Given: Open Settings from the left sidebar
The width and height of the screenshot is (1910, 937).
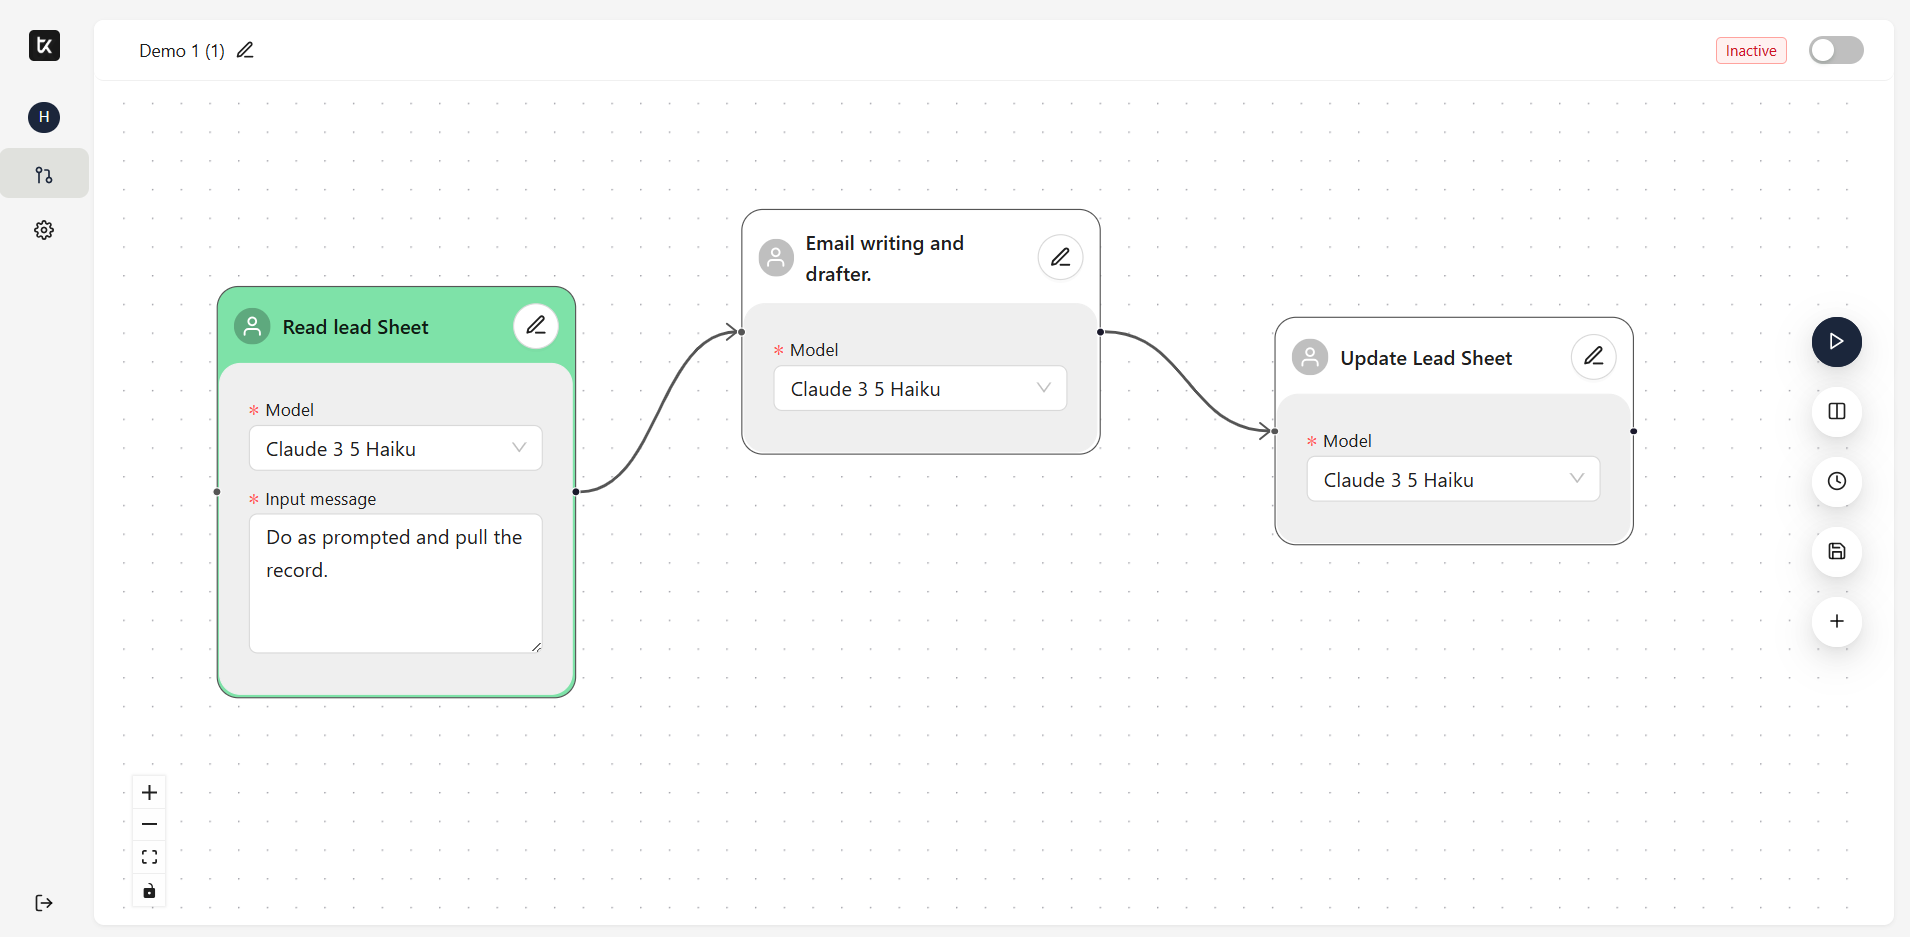Looking at the screenshot, I should (x=44, y=230).
